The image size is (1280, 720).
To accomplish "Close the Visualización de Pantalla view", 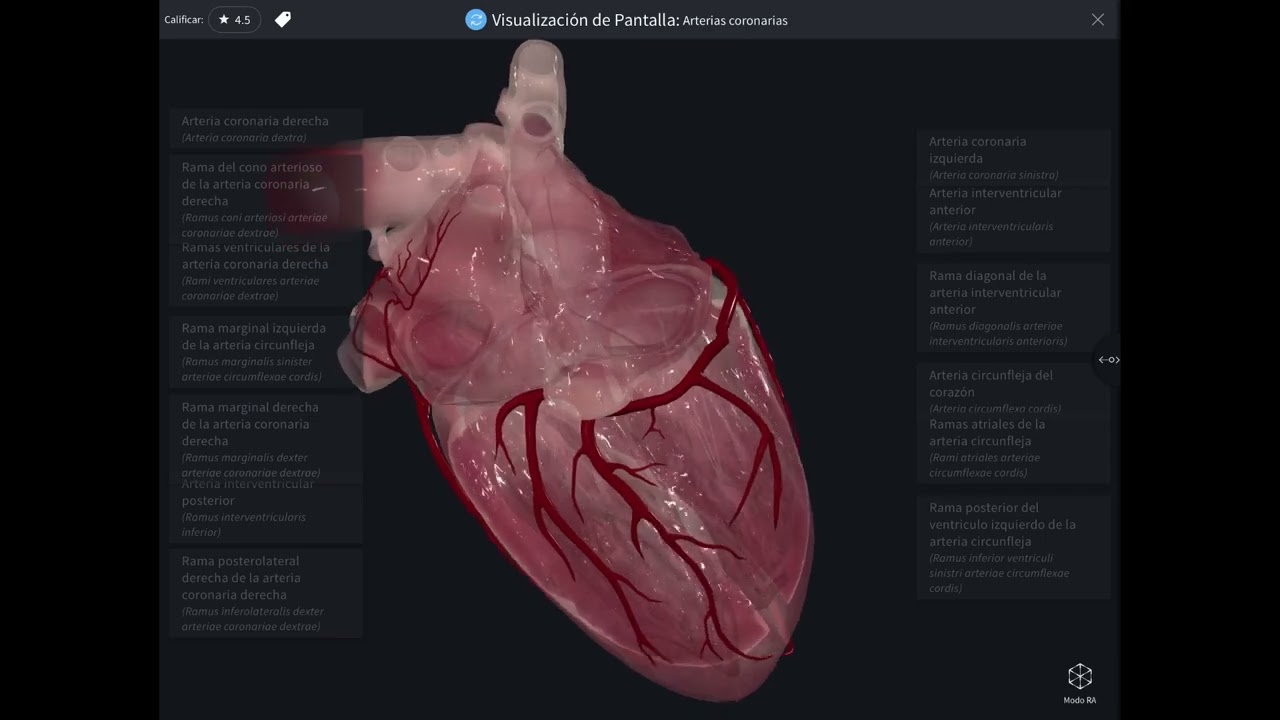I will point(1098,20).
